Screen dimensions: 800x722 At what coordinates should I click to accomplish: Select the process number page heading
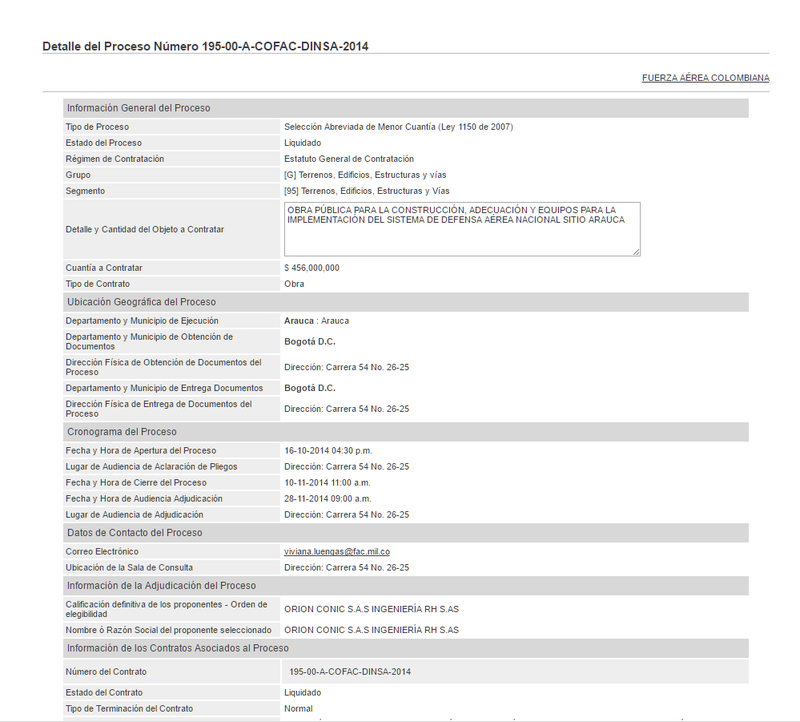tap(205, 46)
